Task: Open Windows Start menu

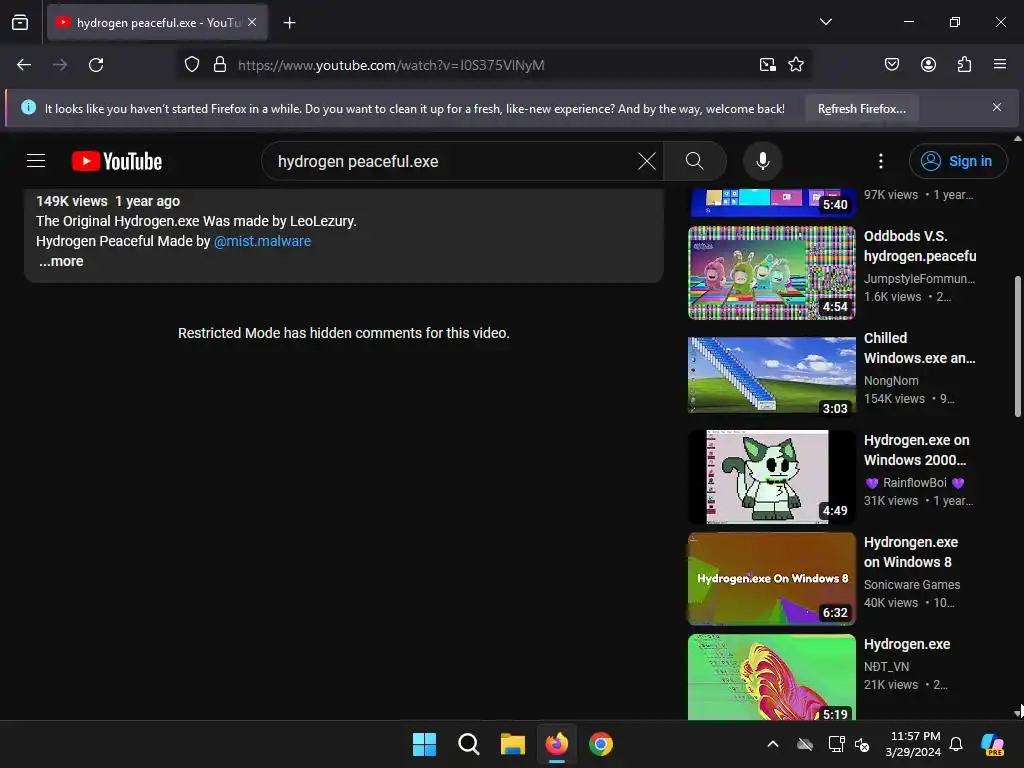Action: point(424,744)
